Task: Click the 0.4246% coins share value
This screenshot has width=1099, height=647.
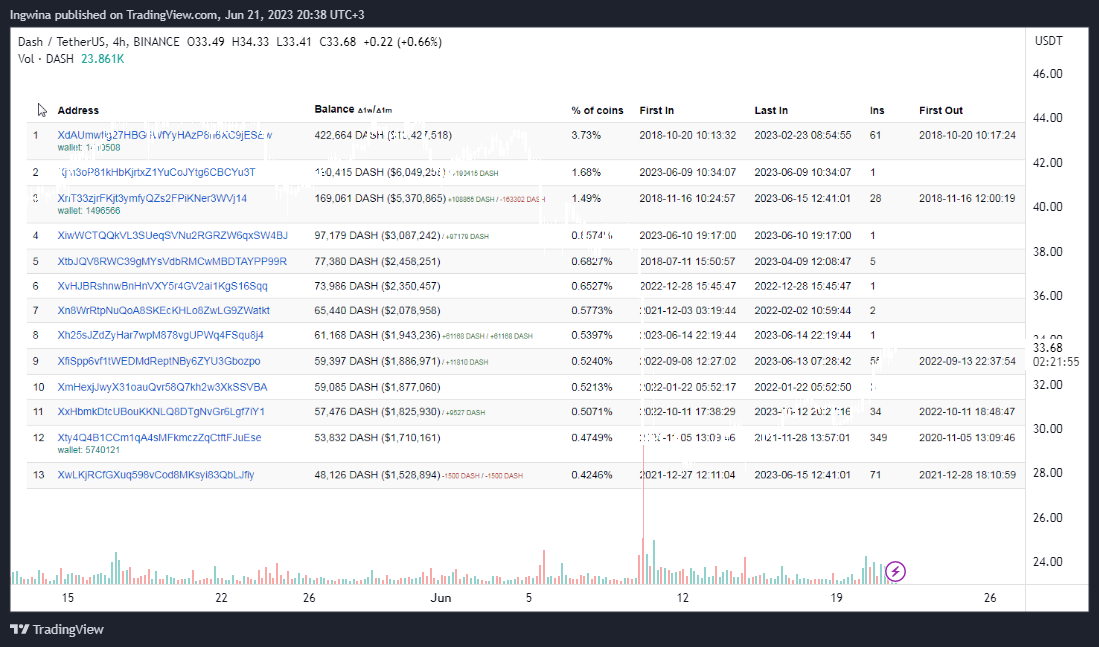Action: [x=592, y=475]
